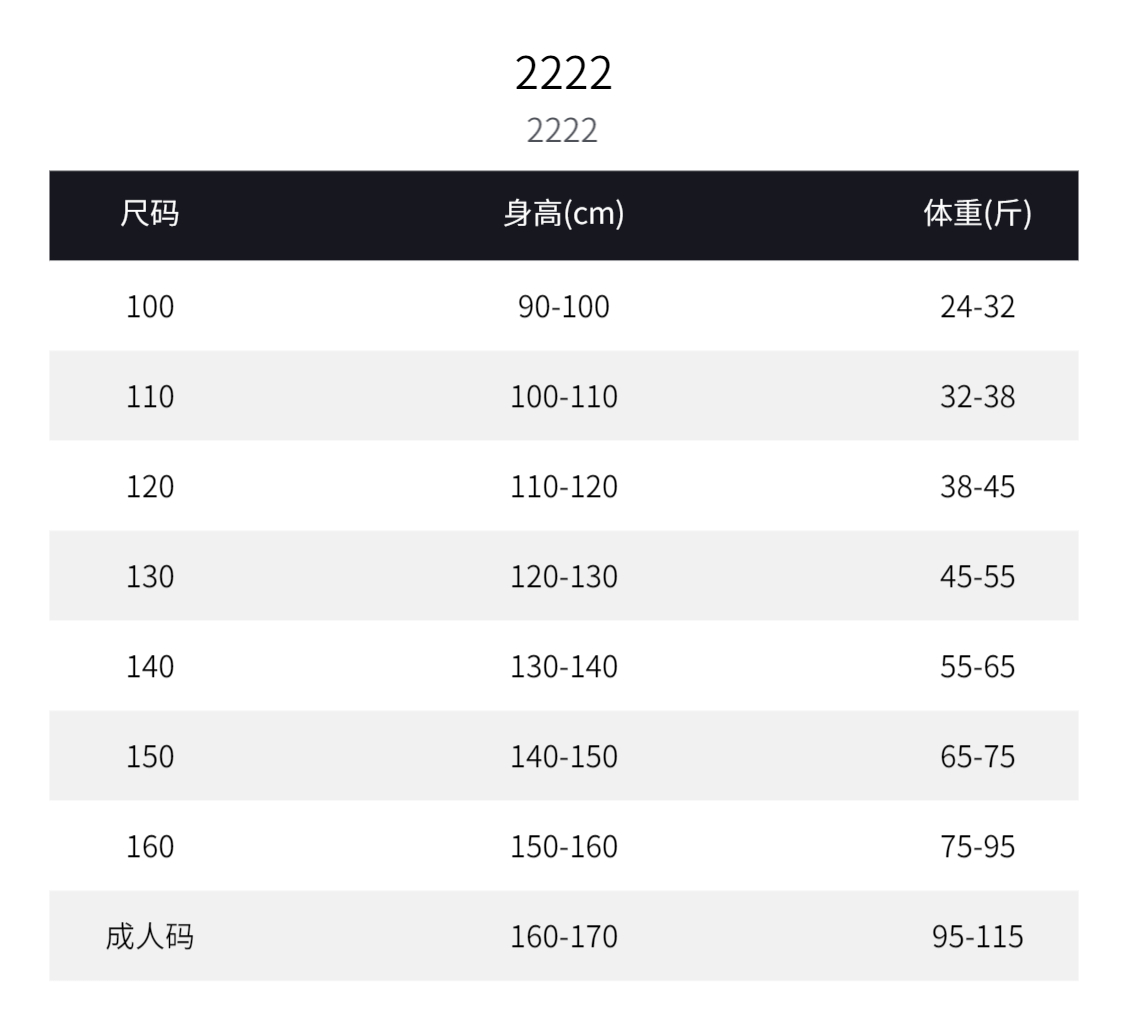Click the weight range 38-45
This screenshot has height=1027, width=1125.
[977, 487]
